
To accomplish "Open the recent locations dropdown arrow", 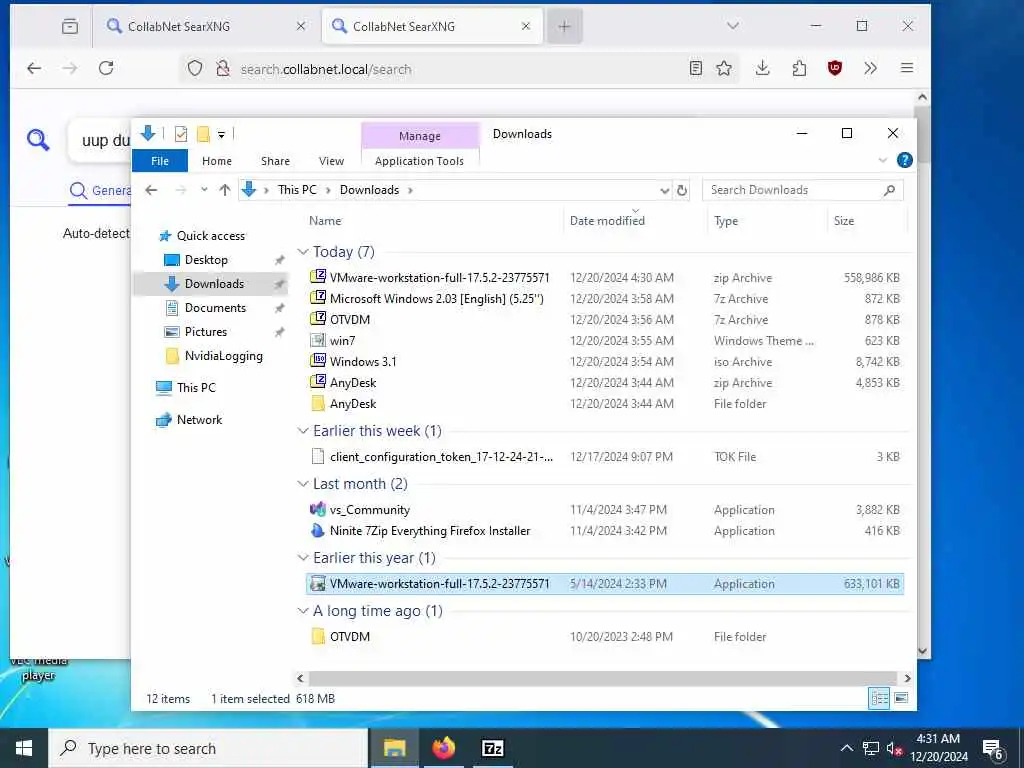I will coord(204,190).
